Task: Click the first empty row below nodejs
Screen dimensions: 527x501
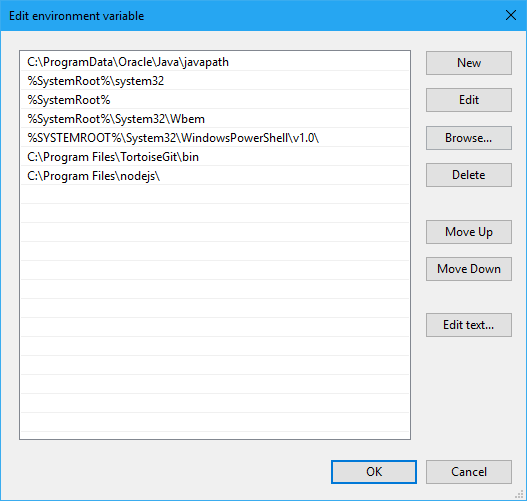Action: click(x=215, y=195)
